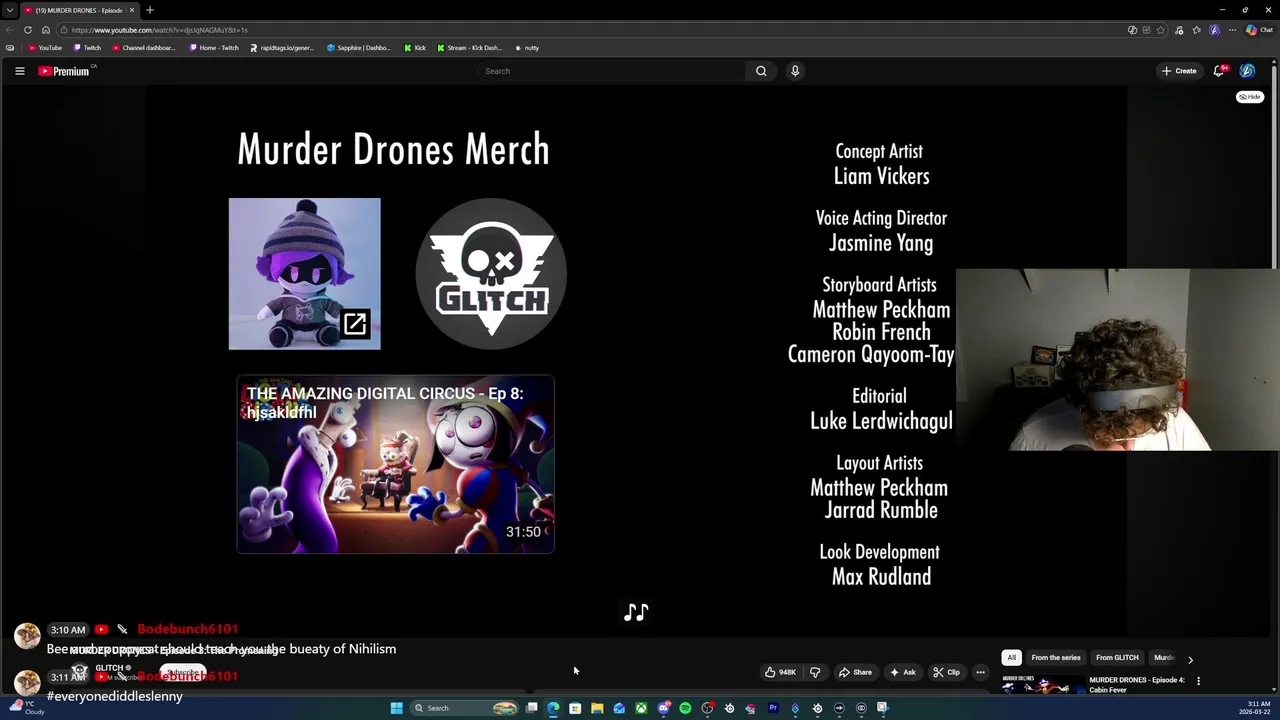Like the video with 948K likes

780,672
